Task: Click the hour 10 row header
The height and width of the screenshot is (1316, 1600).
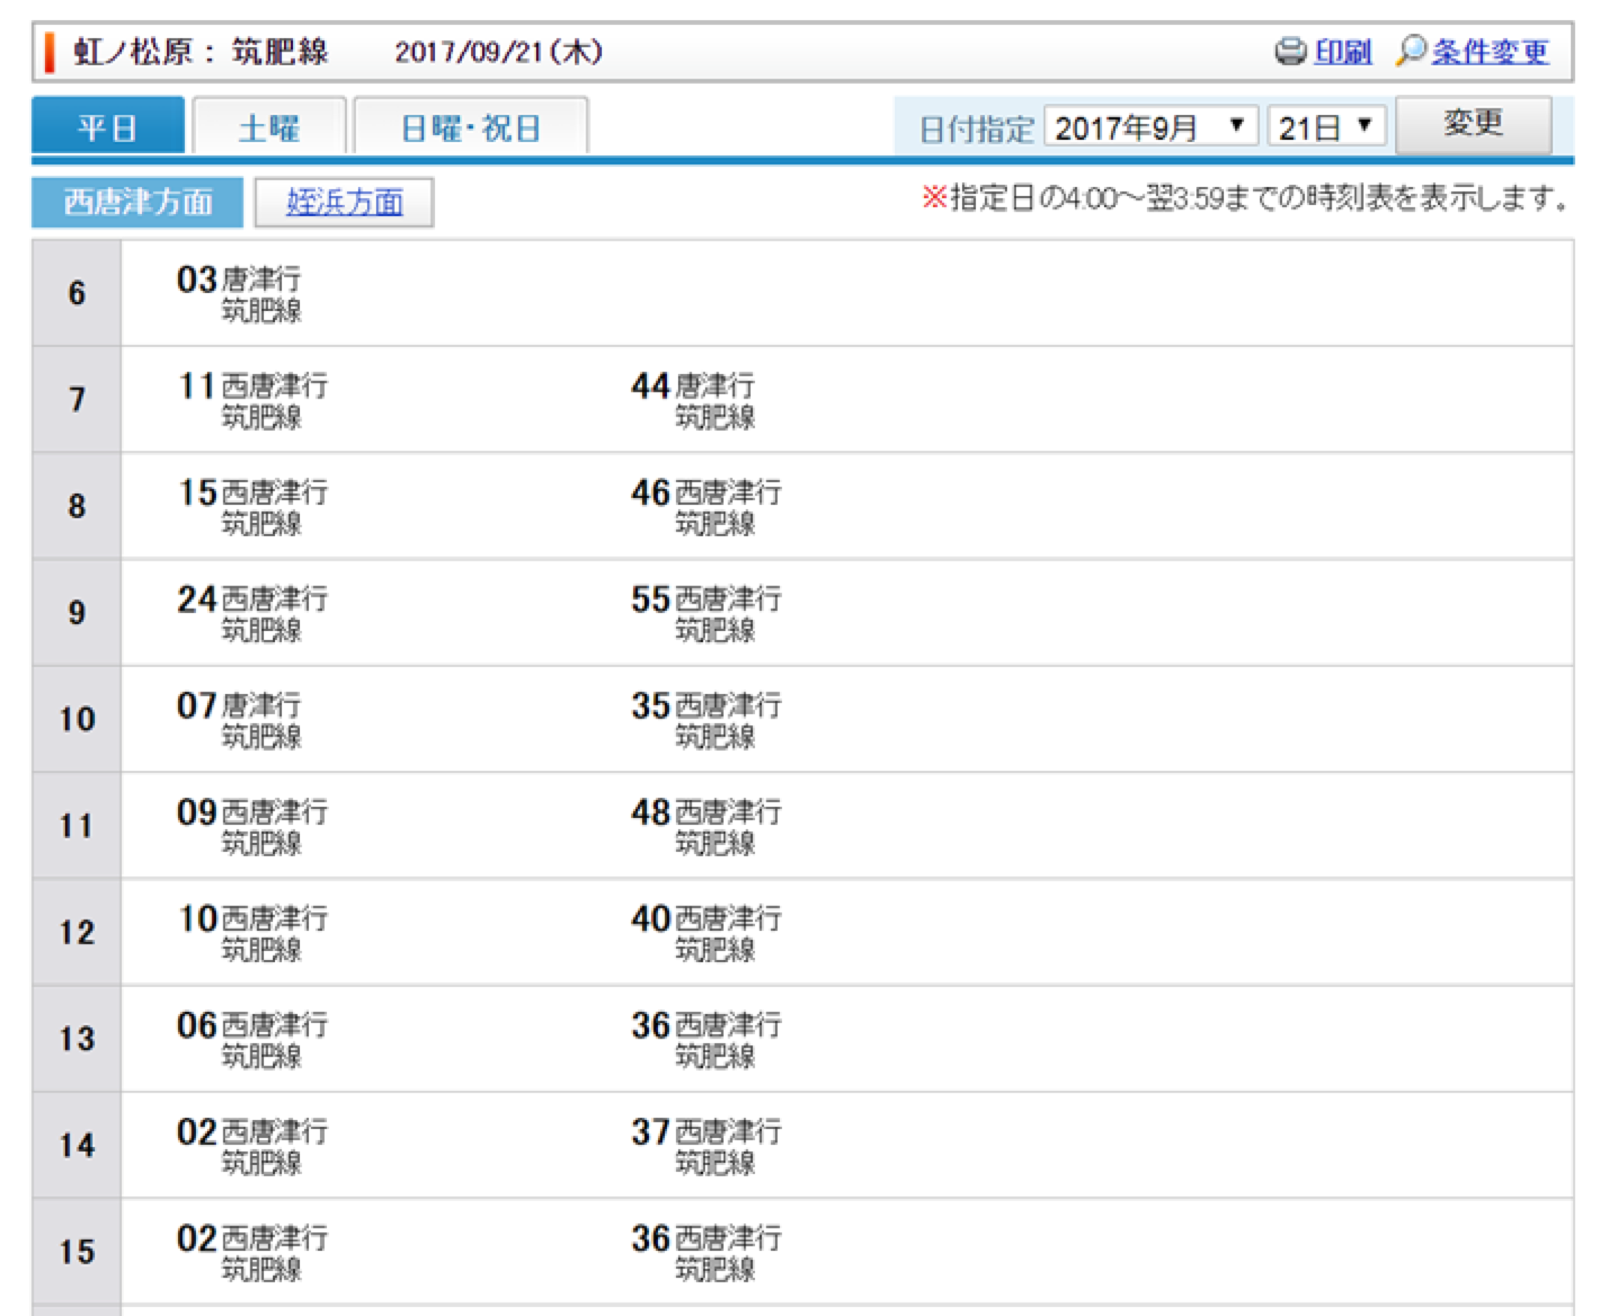Action: (77, 719)
